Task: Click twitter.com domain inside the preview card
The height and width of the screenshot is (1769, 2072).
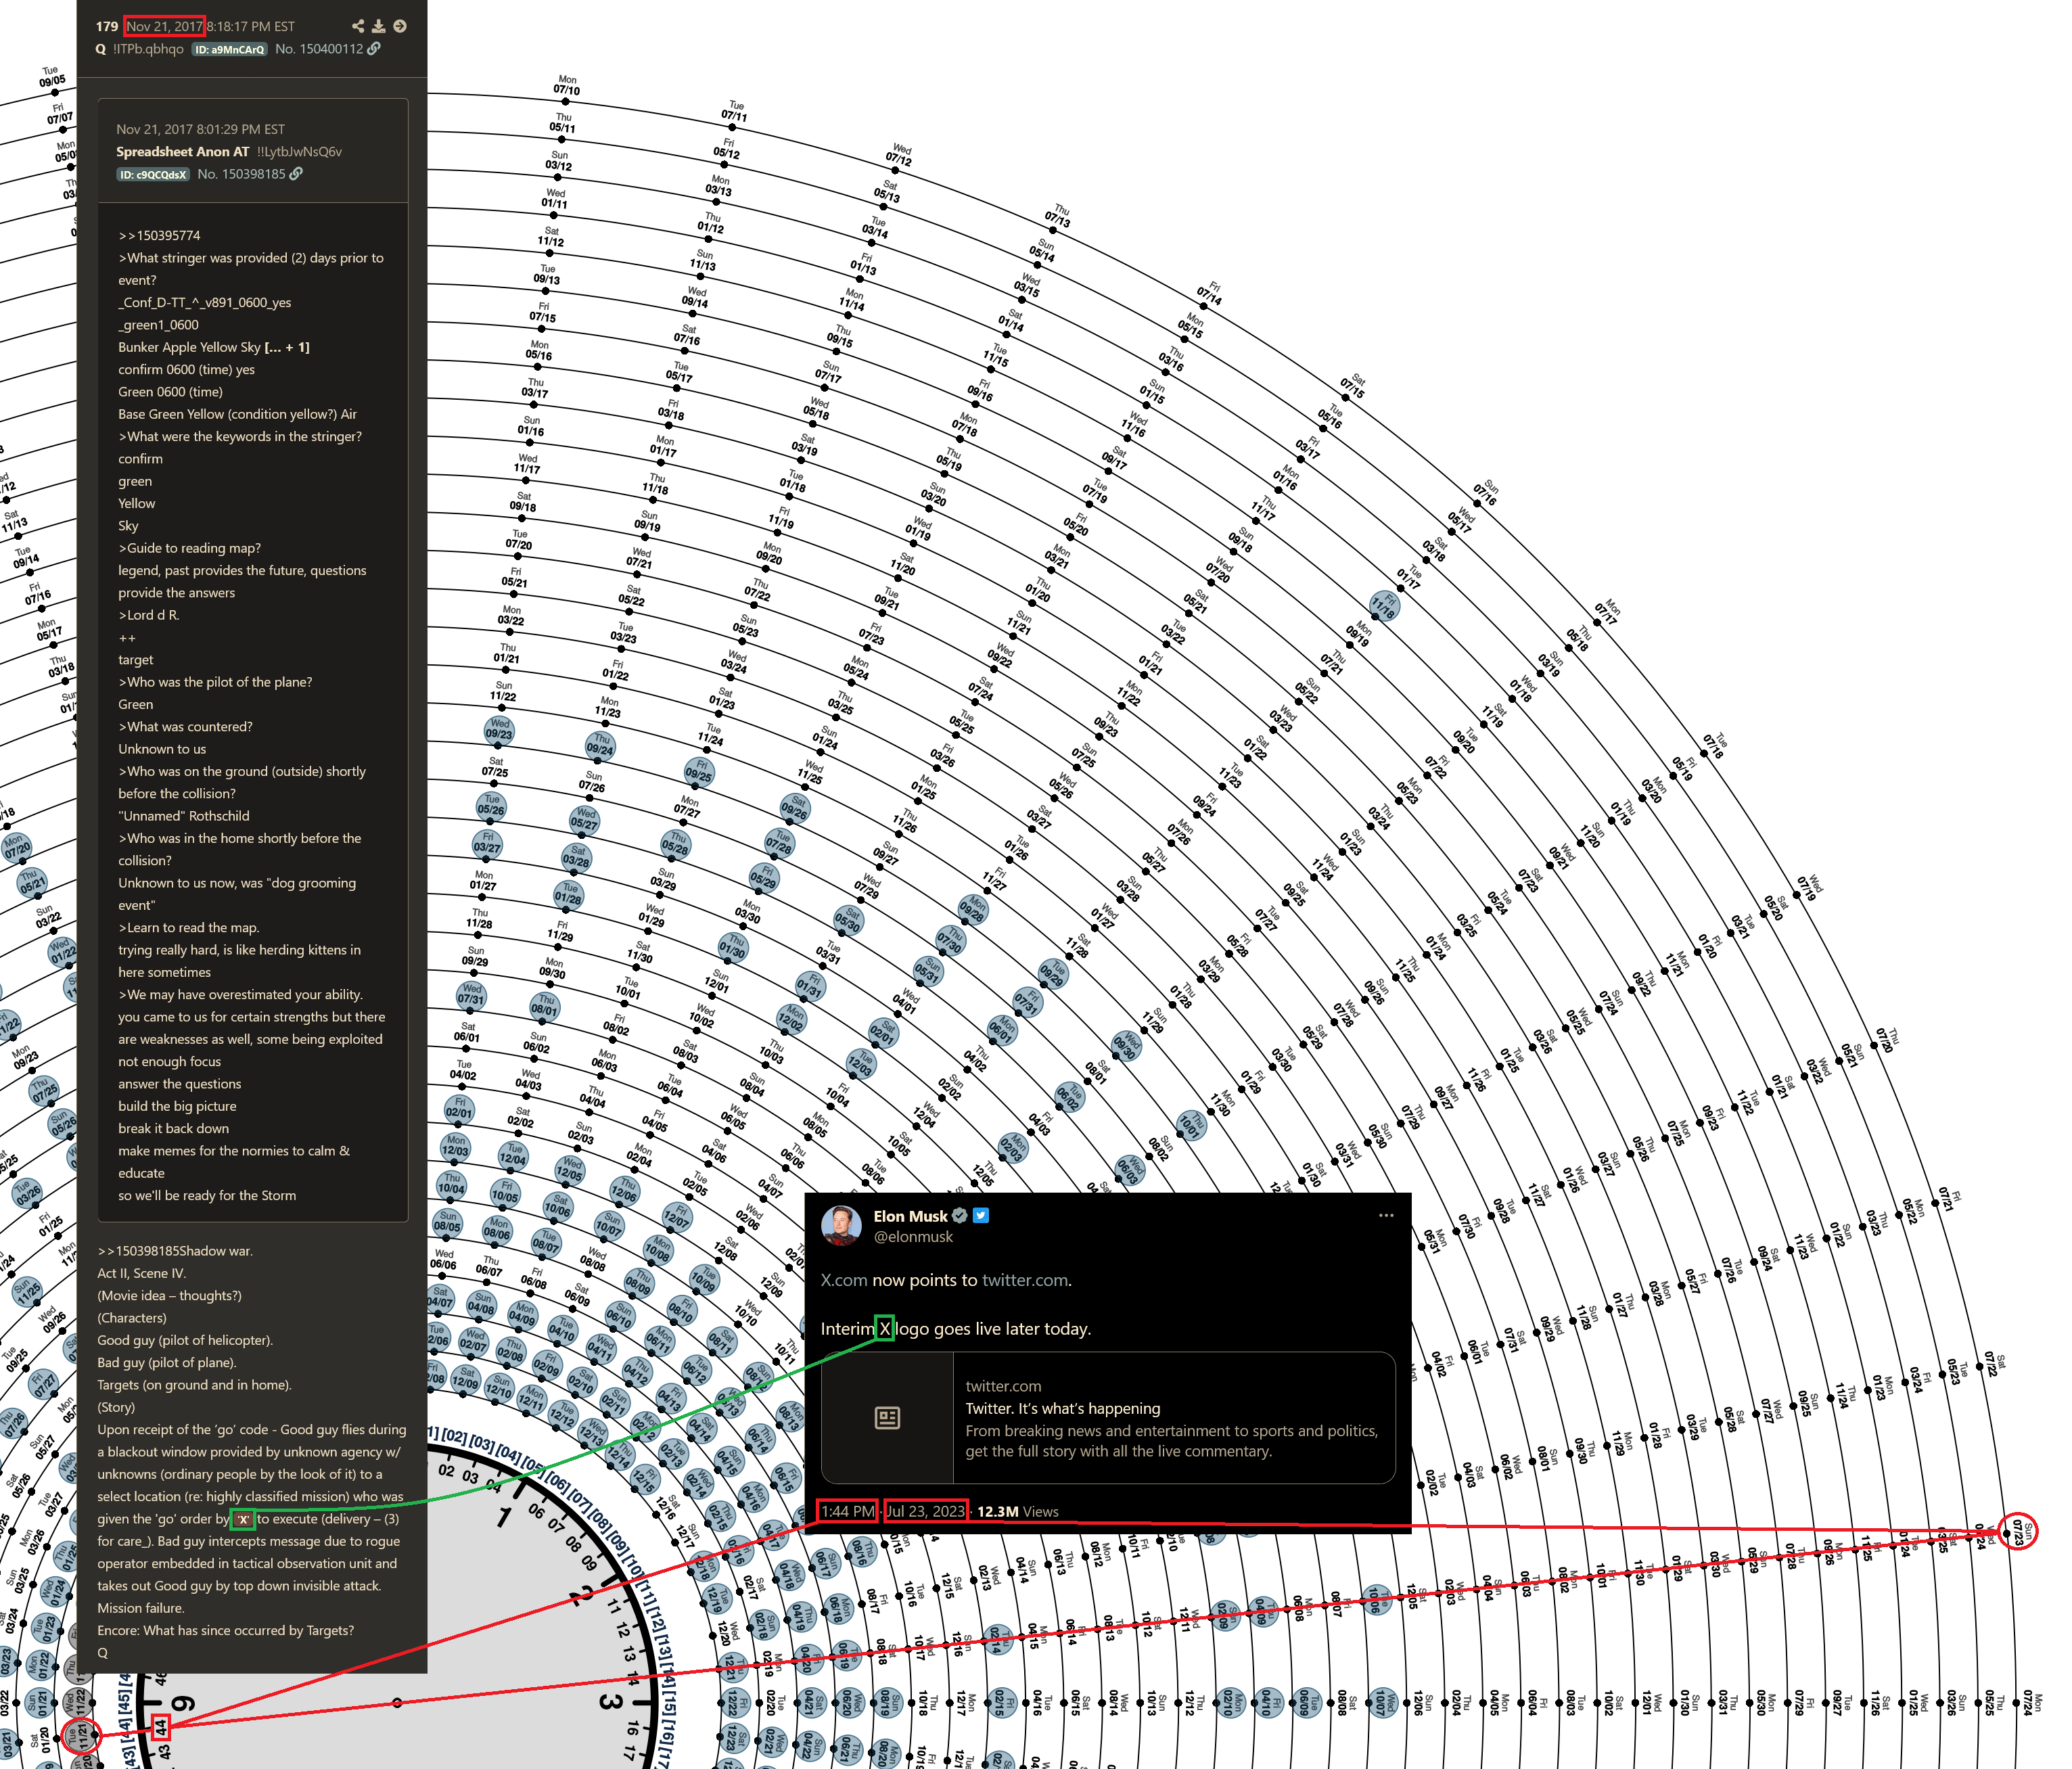Action: (x=1003, y=1386)
